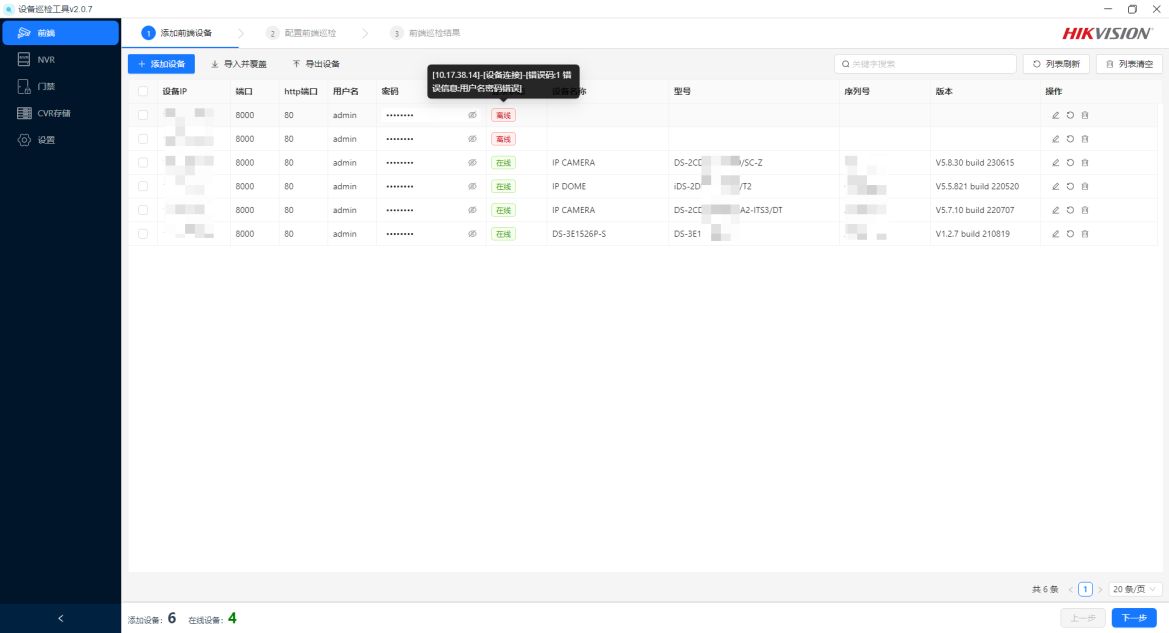Edit the first offline device row
The width and height of the screenshot is (1169, 633).
1056,116
